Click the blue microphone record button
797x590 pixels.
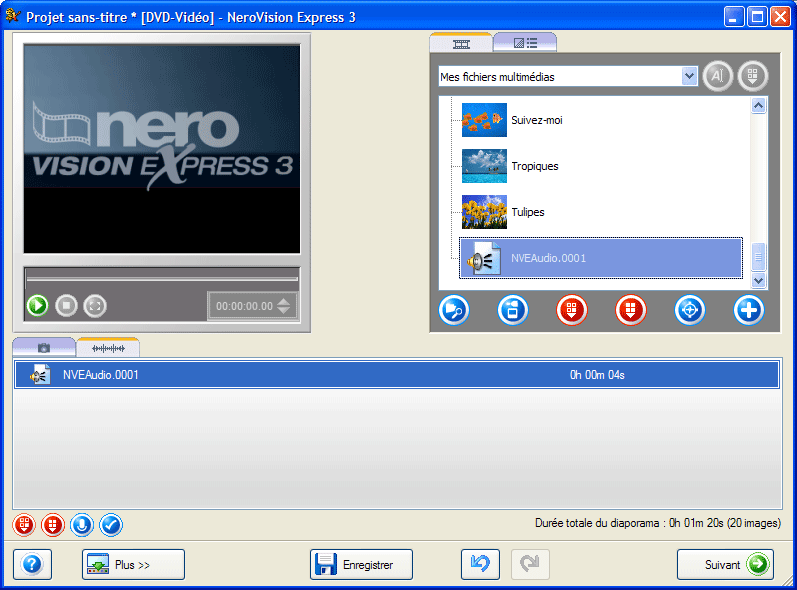pos(82,525)
